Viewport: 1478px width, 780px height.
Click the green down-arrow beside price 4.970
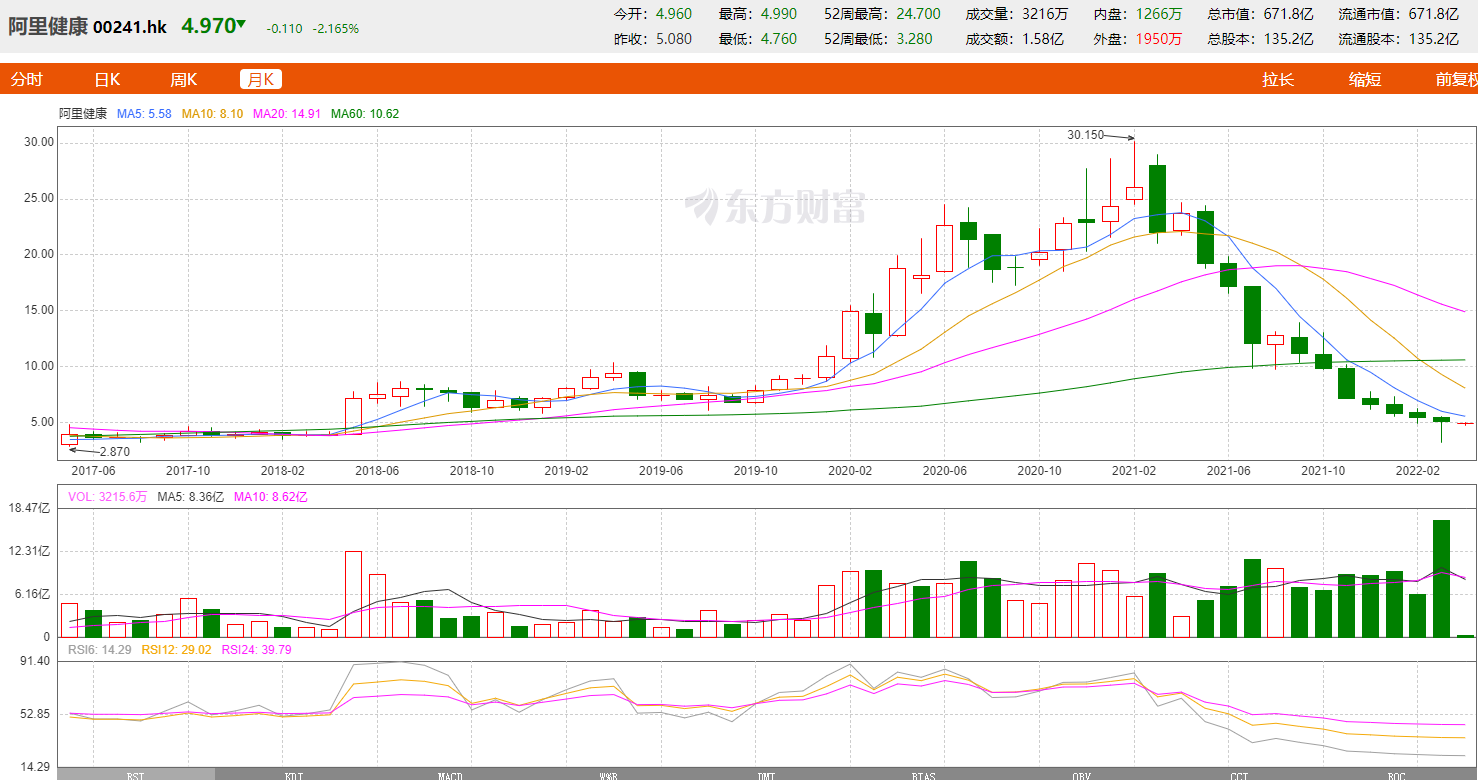tap(241, 24)
